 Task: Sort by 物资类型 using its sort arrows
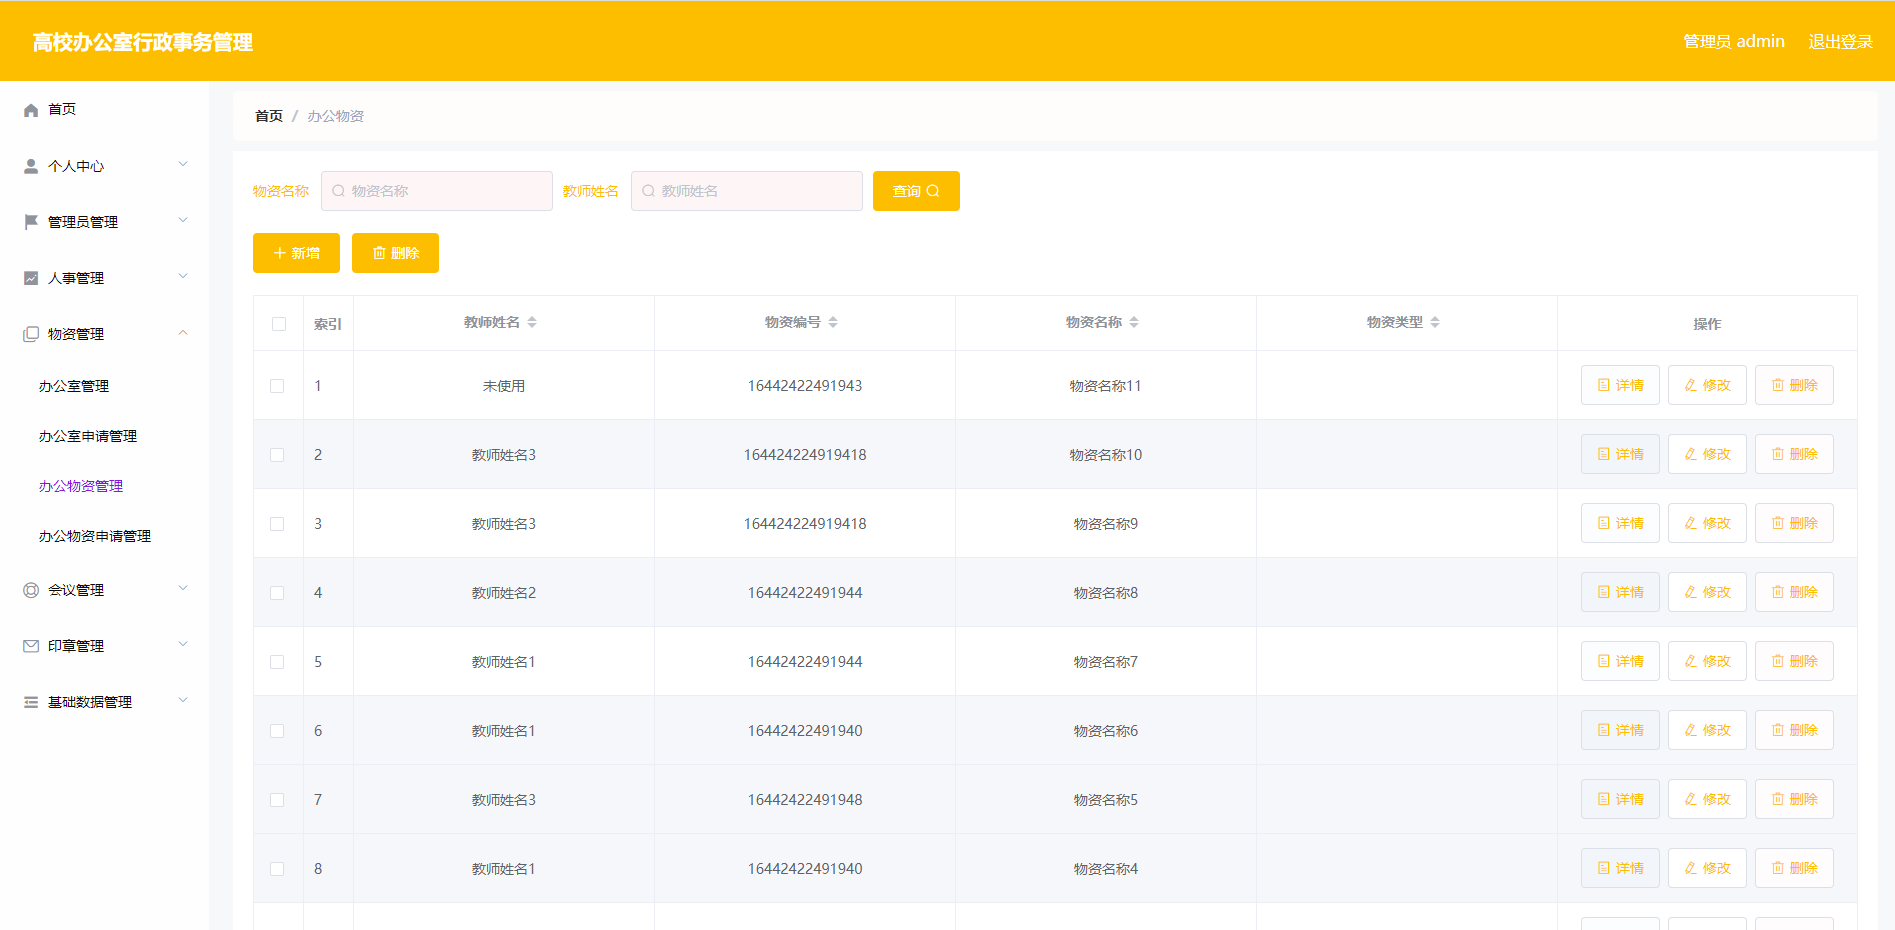1435,322
